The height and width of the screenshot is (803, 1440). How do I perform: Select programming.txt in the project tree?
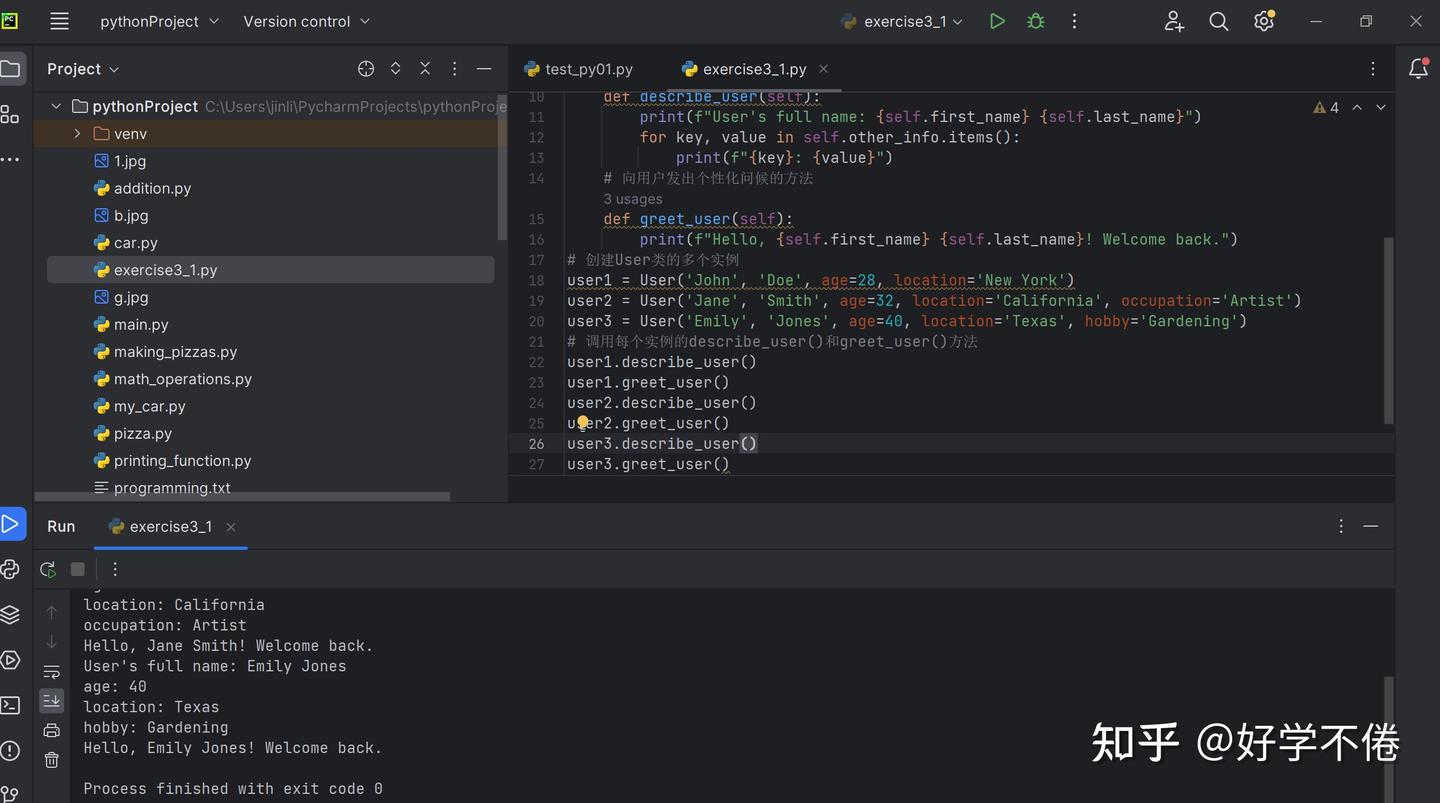point(162,488)
